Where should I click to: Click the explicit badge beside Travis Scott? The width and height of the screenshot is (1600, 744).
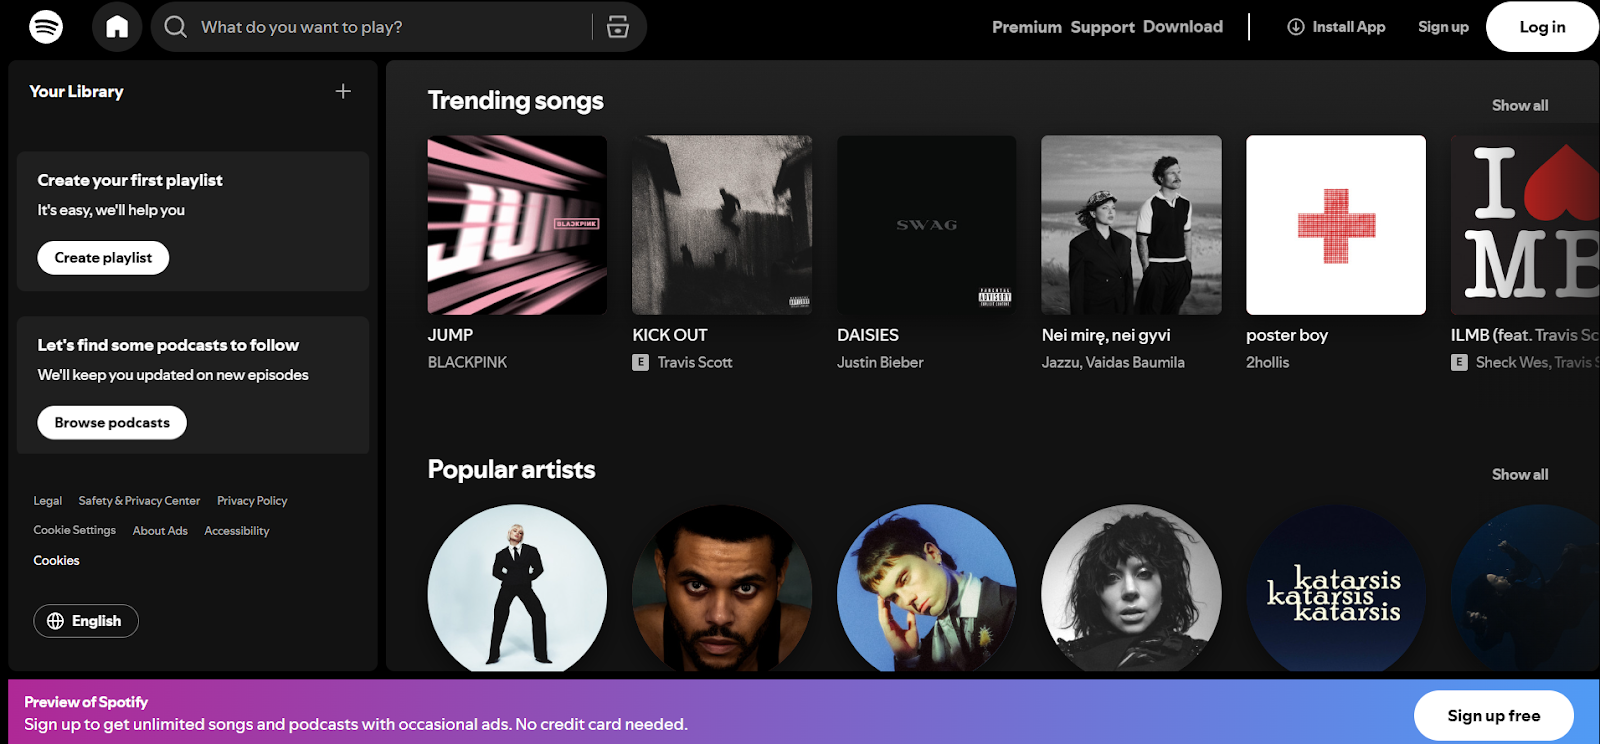tap(641, 362)
